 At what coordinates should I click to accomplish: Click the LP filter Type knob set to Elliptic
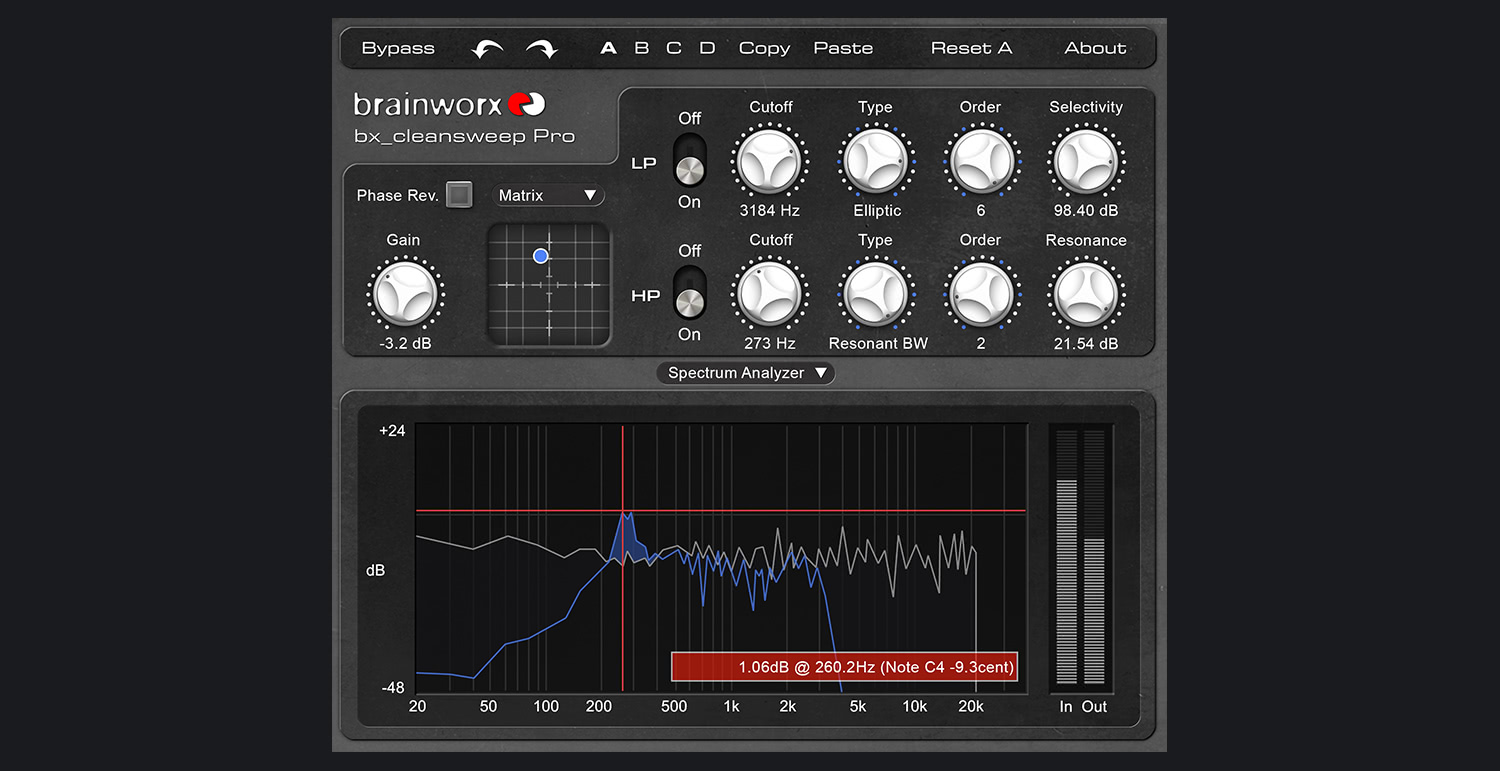(876, 158)
